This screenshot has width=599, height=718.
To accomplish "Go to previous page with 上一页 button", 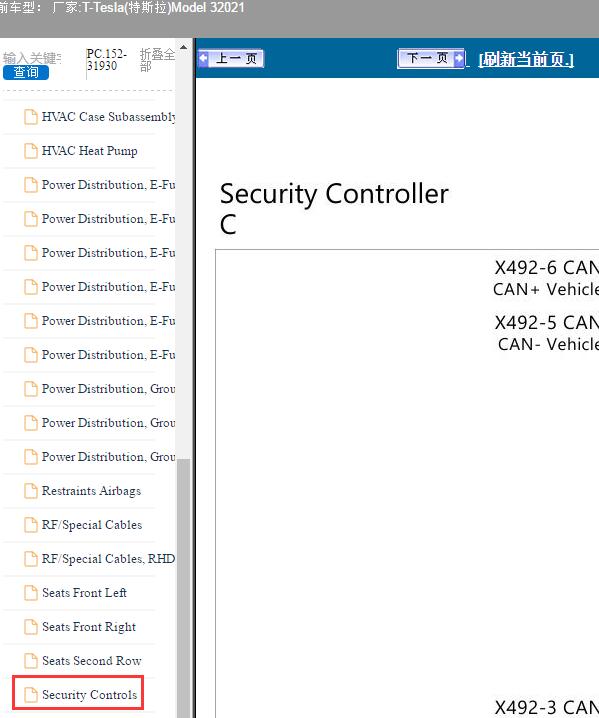I will coord(231,59).
